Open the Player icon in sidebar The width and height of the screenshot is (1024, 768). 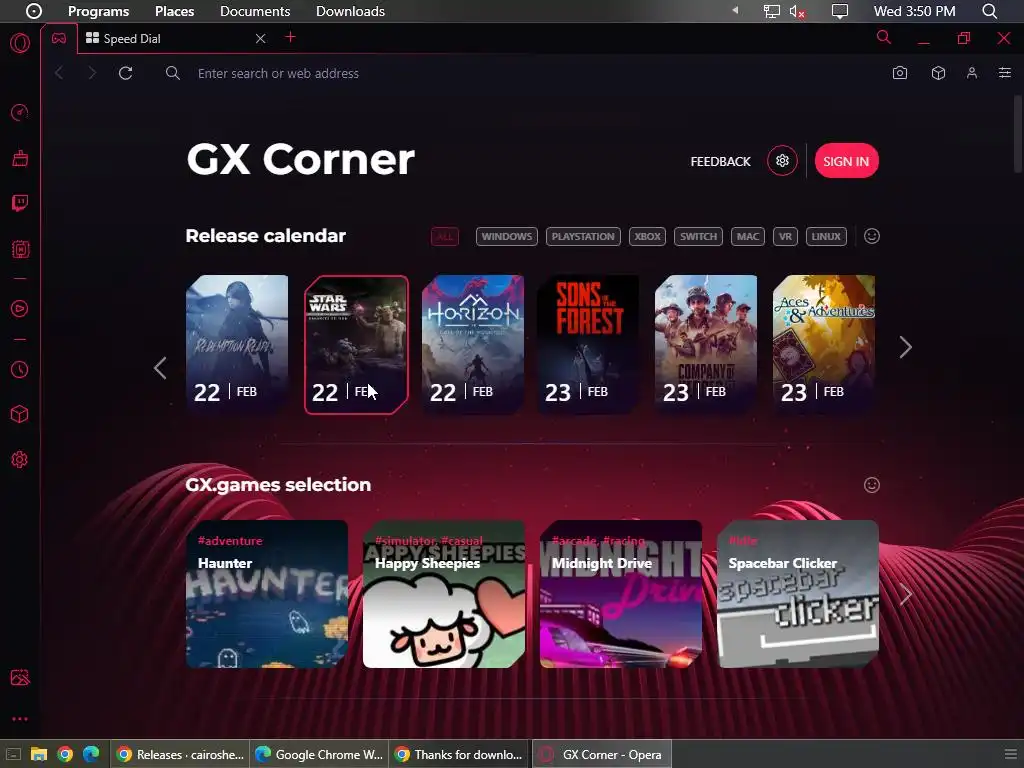20,308
